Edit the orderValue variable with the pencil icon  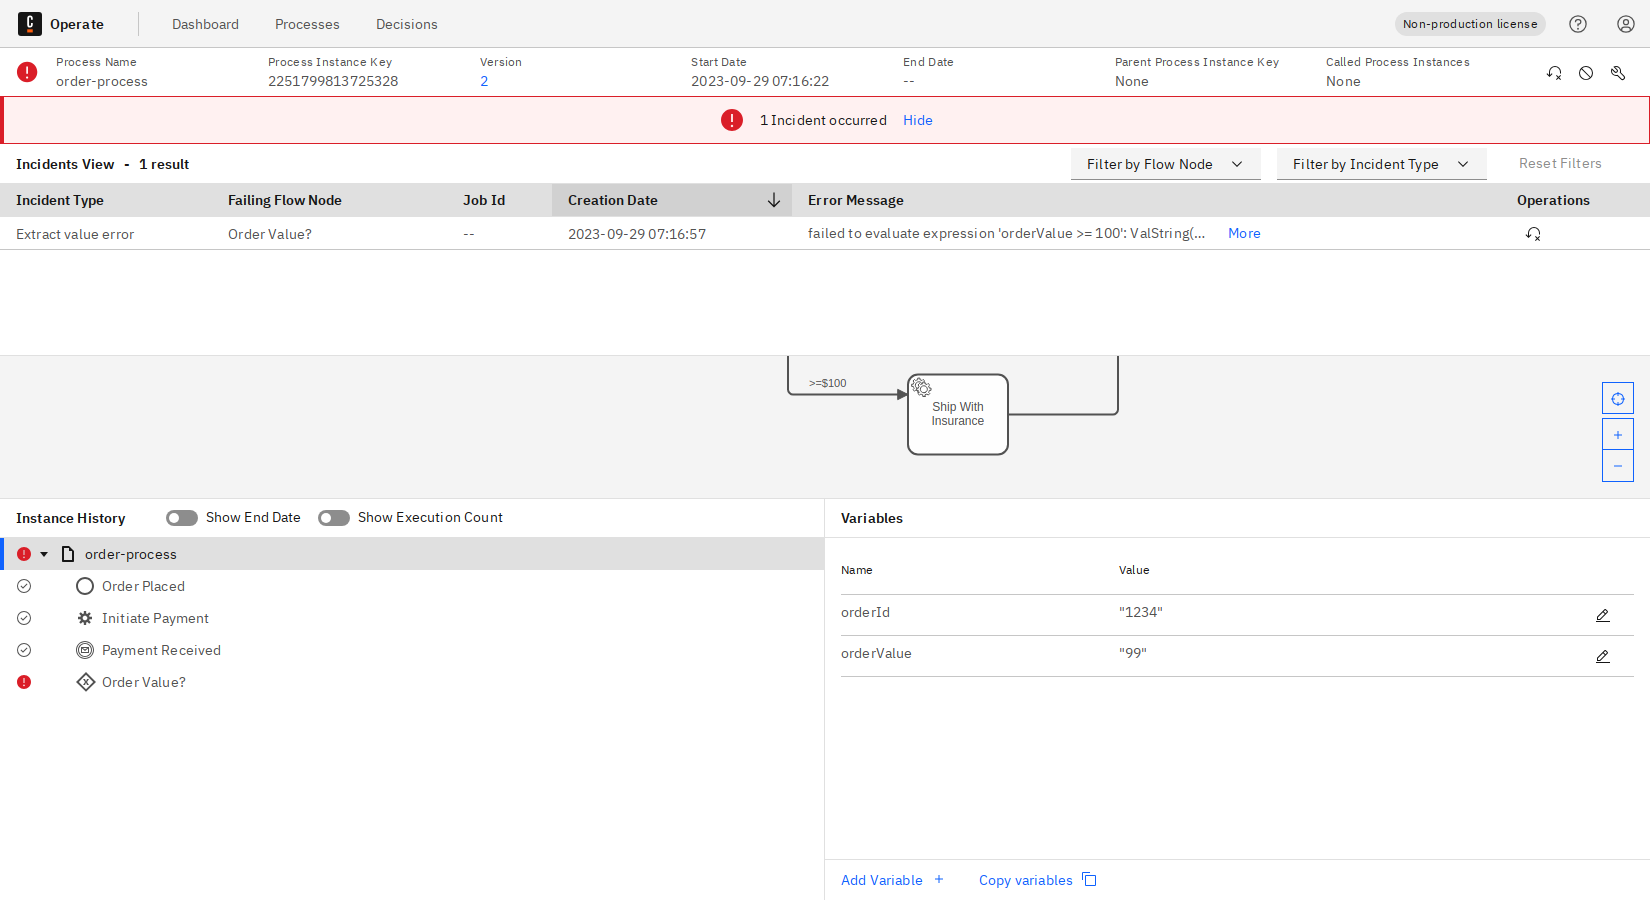coord(1603,656)
